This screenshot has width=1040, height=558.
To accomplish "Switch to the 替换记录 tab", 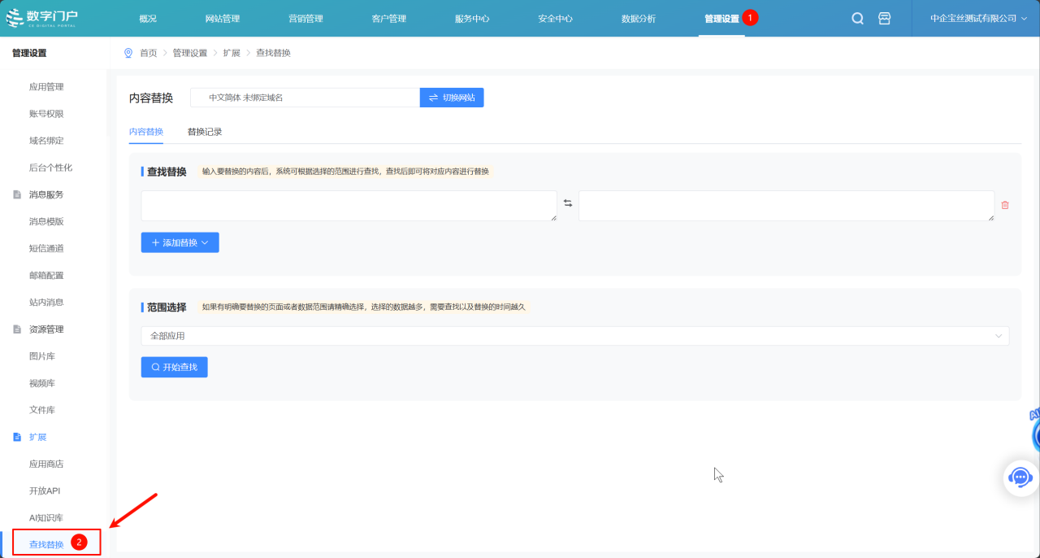I will coord(205,132).
